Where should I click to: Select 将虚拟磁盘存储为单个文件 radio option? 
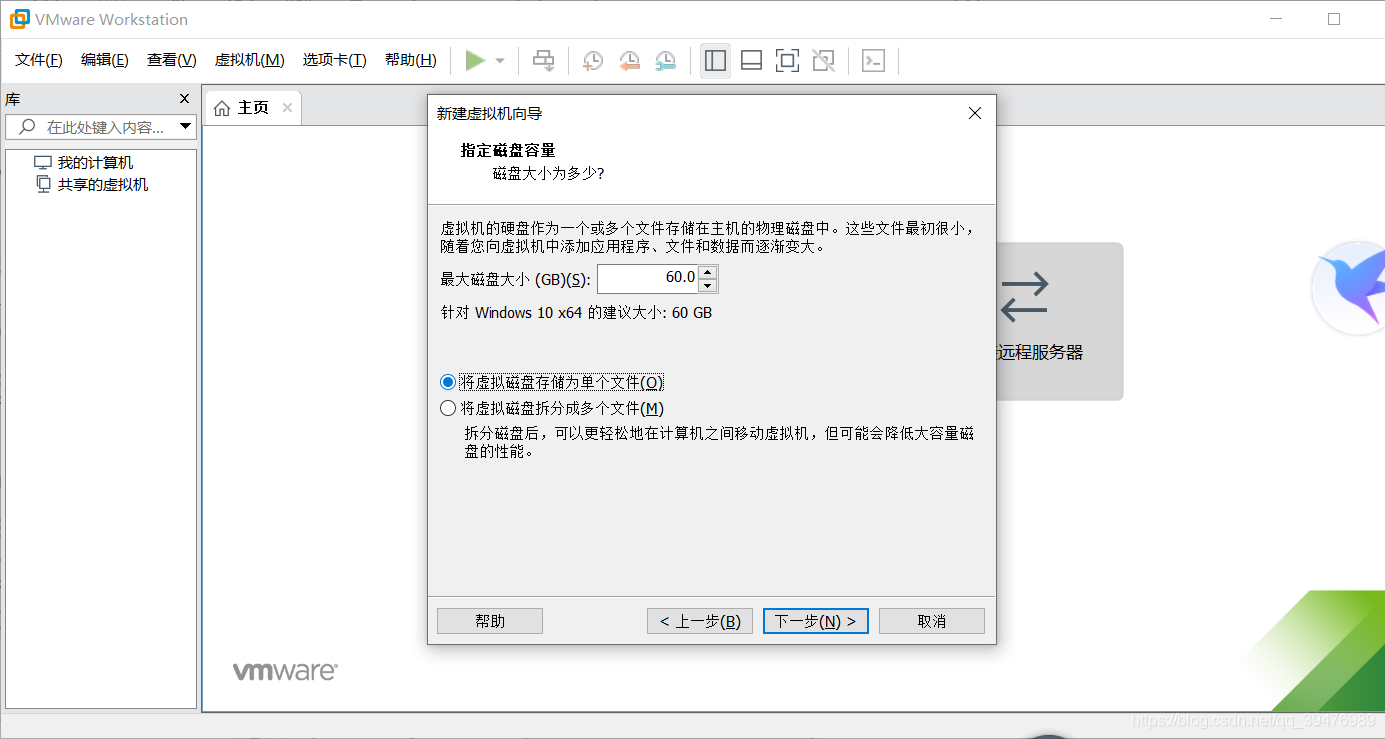(551, 382)
